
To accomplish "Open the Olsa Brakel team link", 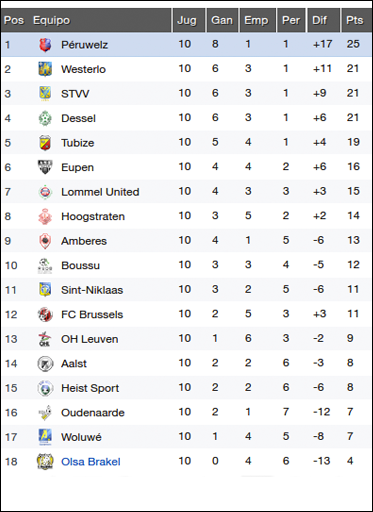I will coord(91,462).
